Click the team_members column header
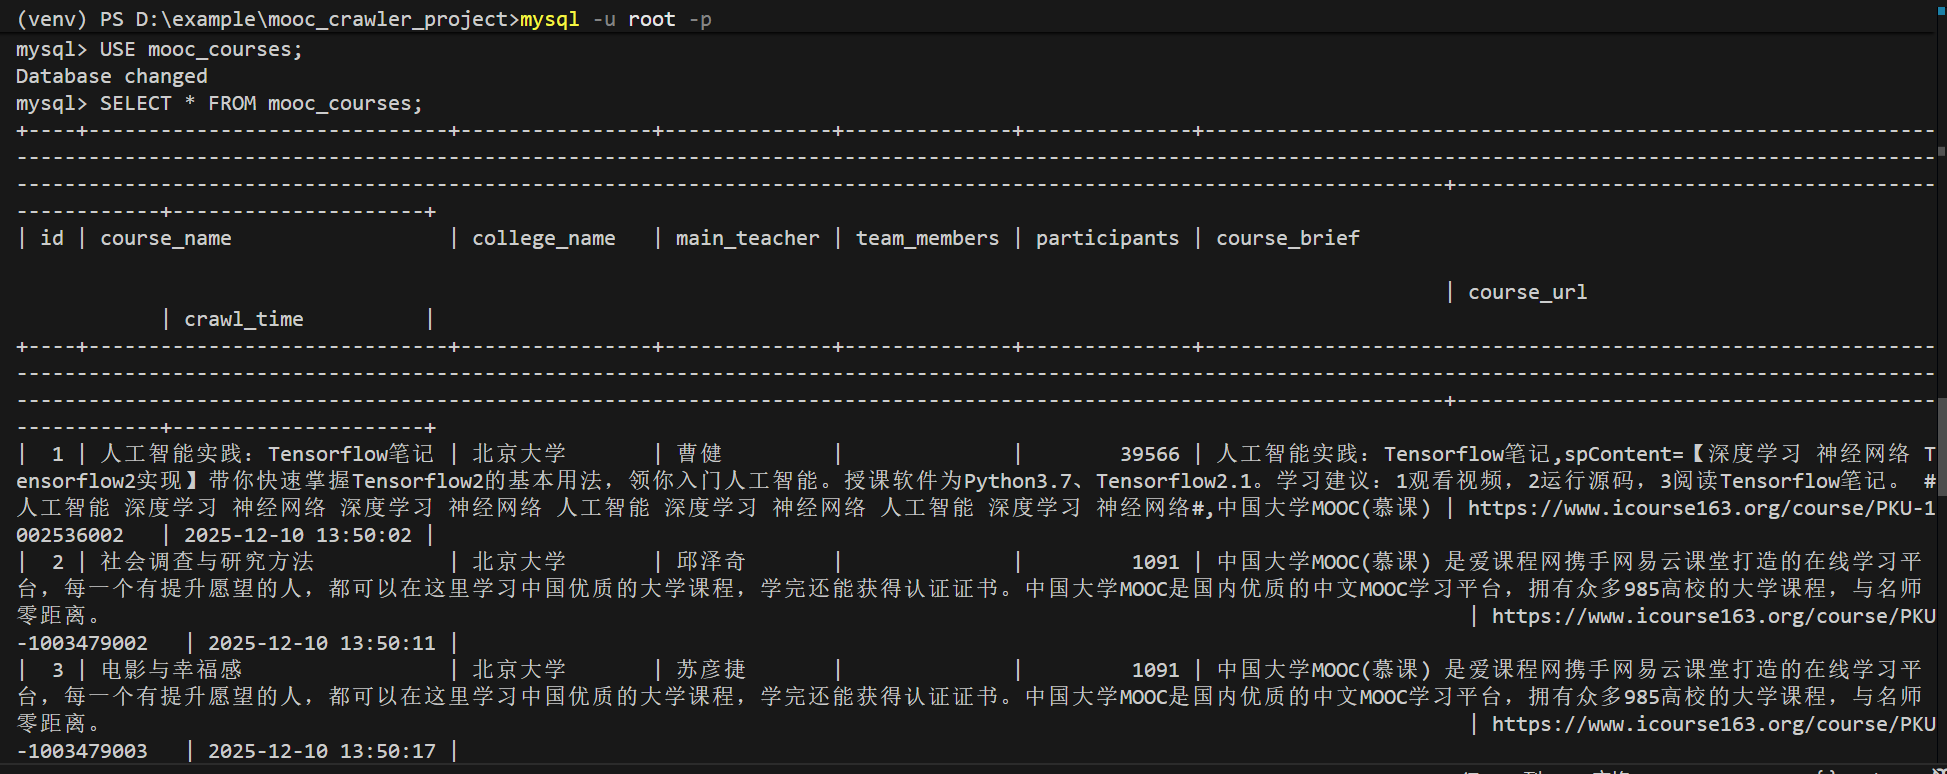Image resolution: width=1947 pixels, height=774 pixels. pos(927,238)
